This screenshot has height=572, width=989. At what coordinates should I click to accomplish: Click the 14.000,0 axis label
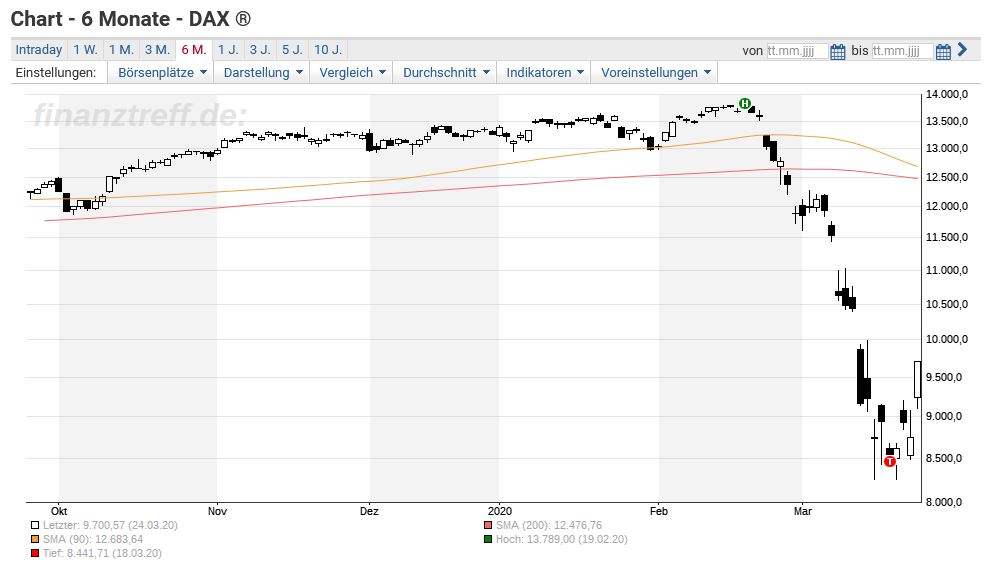click(947, 95)
